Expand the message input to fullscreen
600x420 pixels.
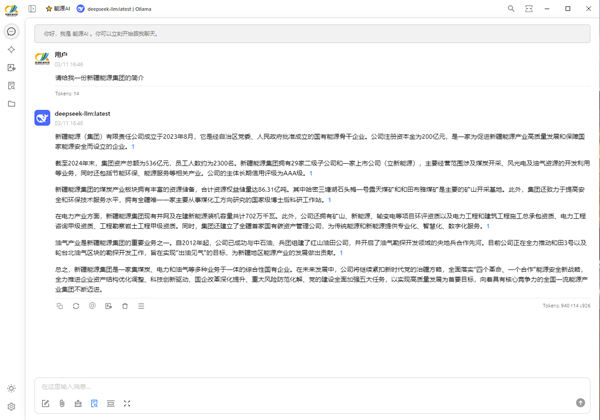(x=127, y=403)
